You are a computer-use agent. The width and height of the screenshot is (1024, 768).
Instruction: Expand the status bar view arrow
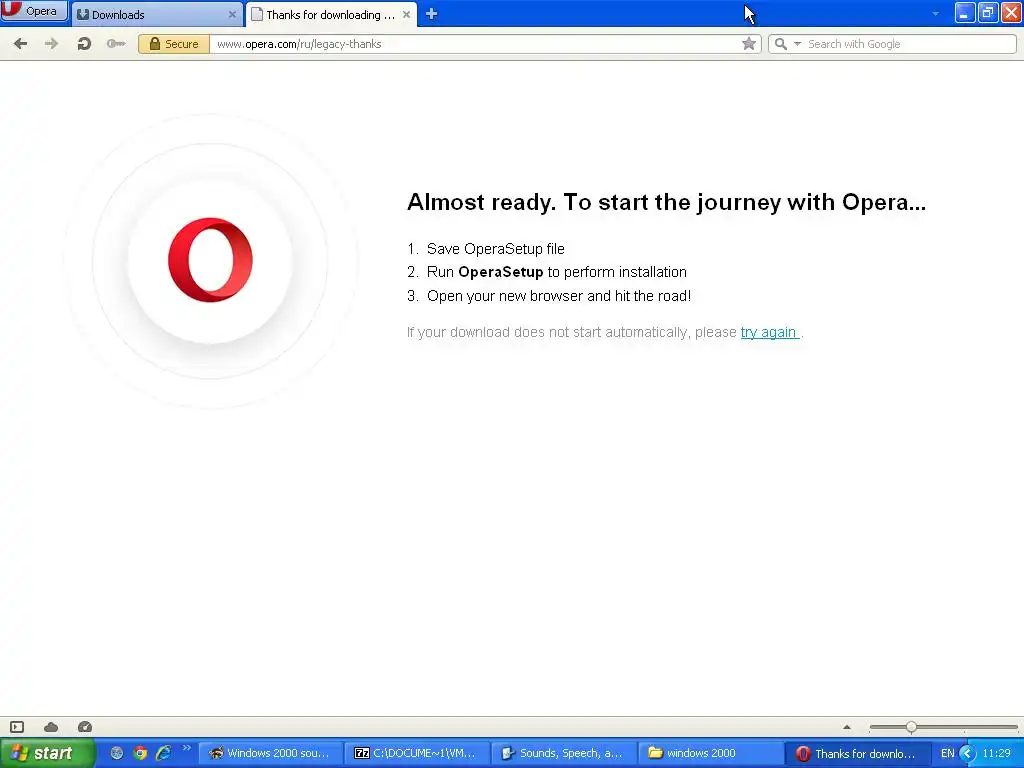point(847,727)
